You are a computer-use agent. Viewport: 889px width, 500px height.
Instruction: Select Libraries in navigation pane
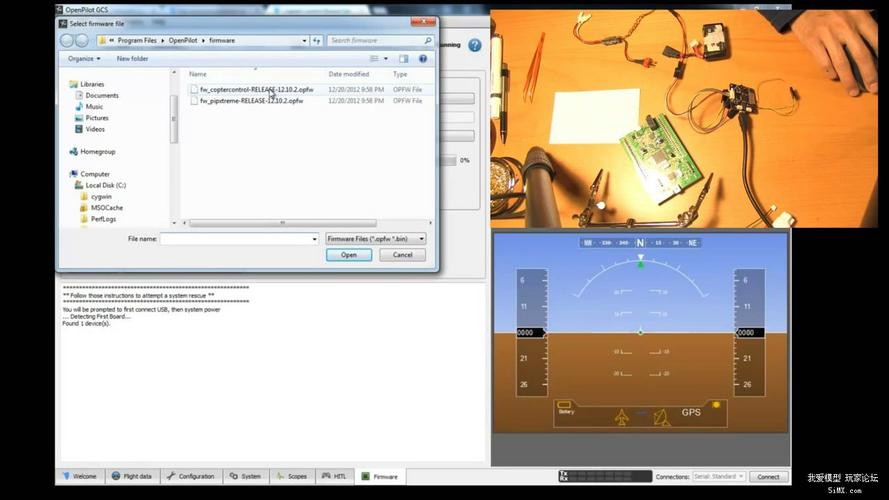coord(92,84)
